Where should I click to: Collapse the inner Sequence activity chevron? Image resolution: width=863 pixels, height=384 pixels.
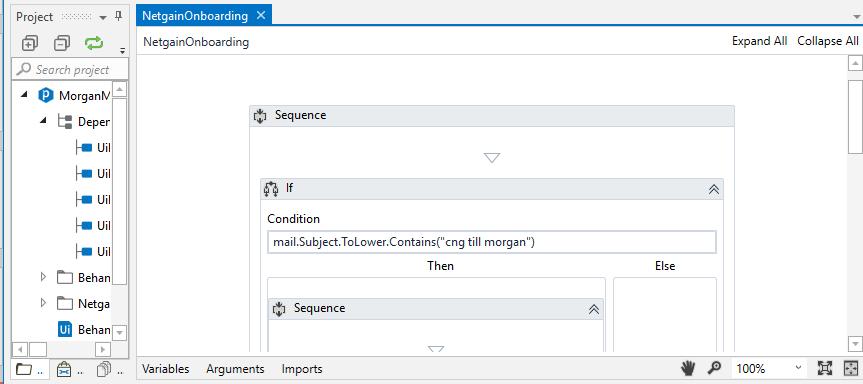tap(594, 309)
